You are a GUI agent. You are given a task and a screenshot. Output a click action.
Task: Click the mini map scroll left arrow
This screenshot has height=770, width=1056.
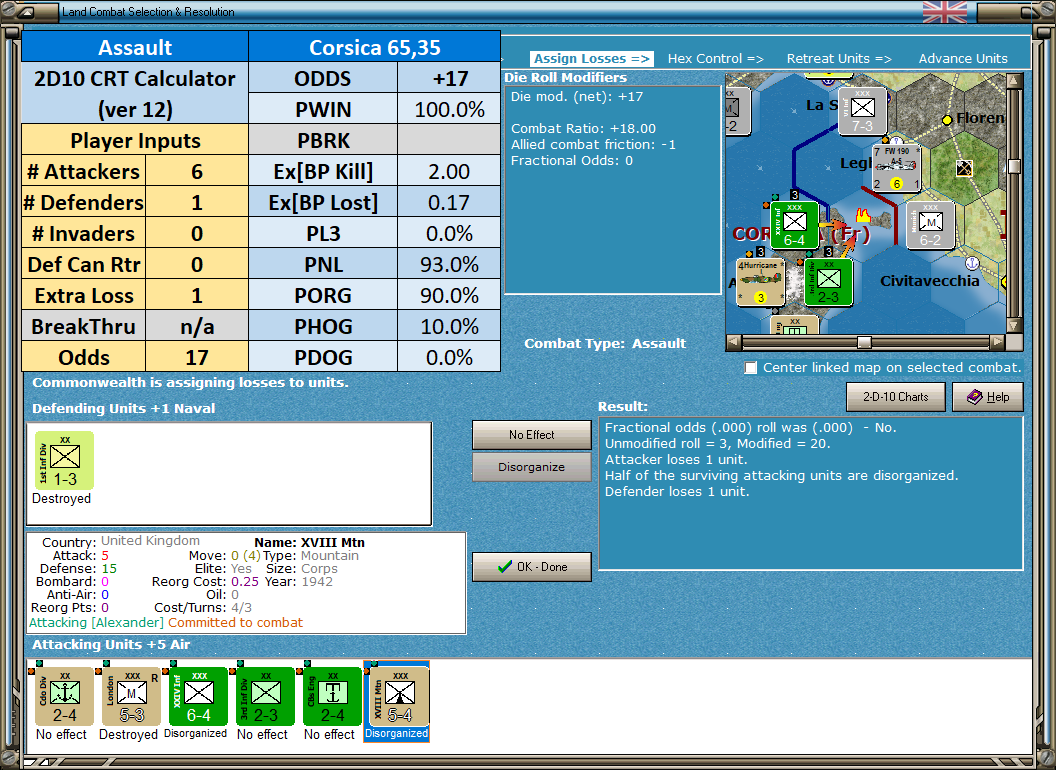pyautogui.click(x=733, y=342)
